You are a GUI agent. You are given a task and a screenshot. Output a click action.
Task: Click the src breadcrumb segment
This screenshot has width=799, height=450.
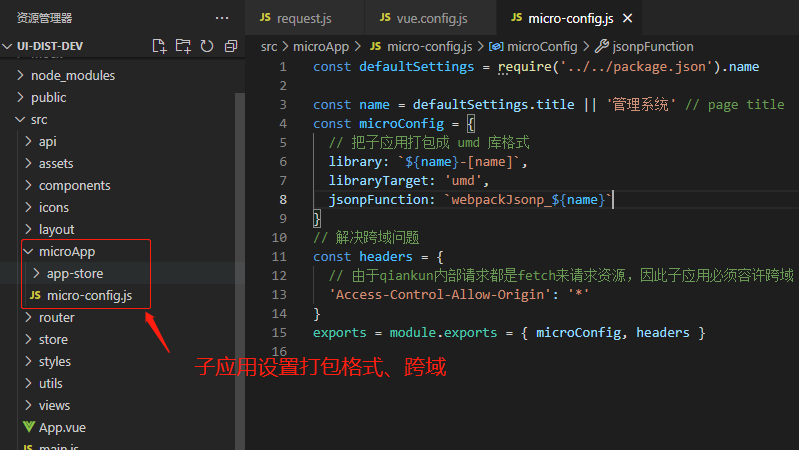coord(269,46)
